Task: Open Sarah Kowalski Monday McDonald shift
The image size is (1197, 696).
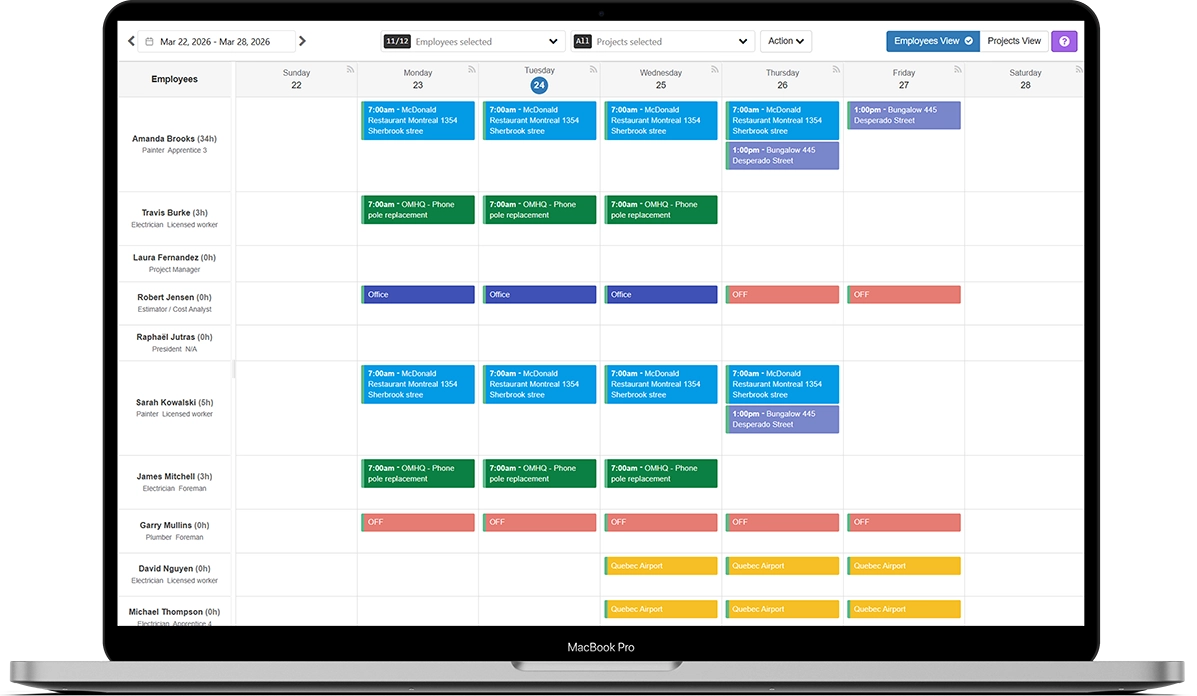Action: coord(418,385)
